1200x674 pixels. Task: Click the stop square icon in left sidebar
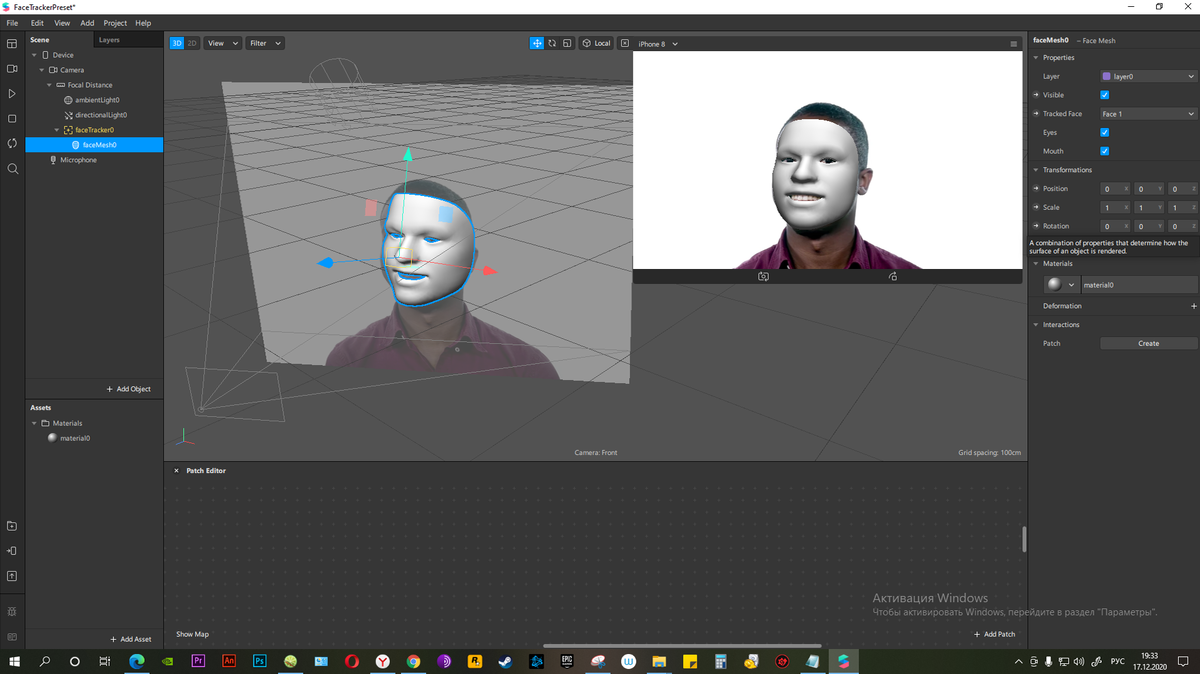click(x=12, y=119)
